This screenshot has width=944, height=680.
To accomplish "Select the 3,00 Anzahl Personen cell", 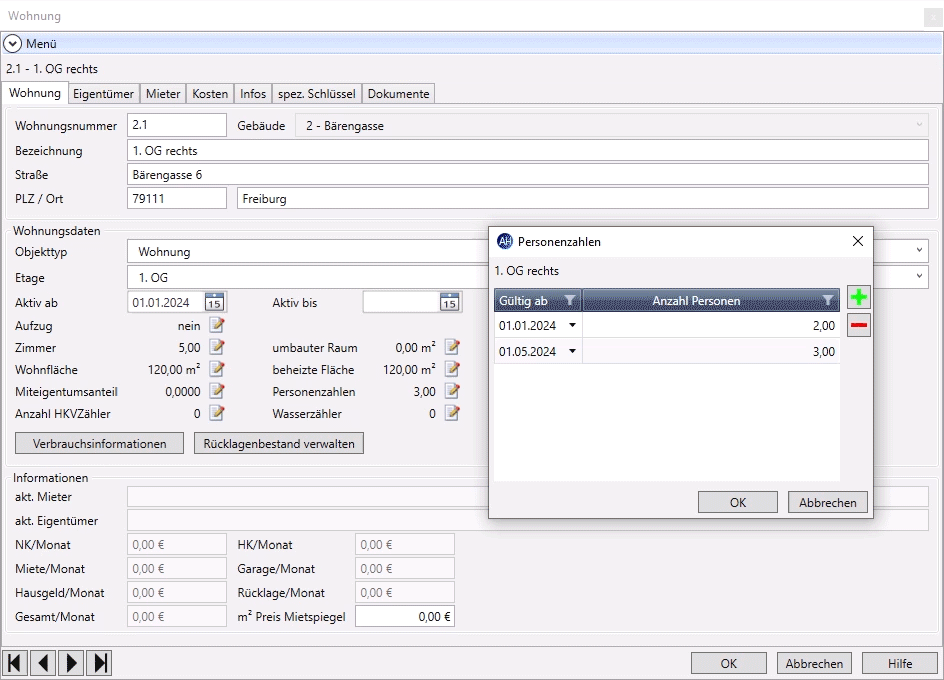I will [x=711, y=351].
